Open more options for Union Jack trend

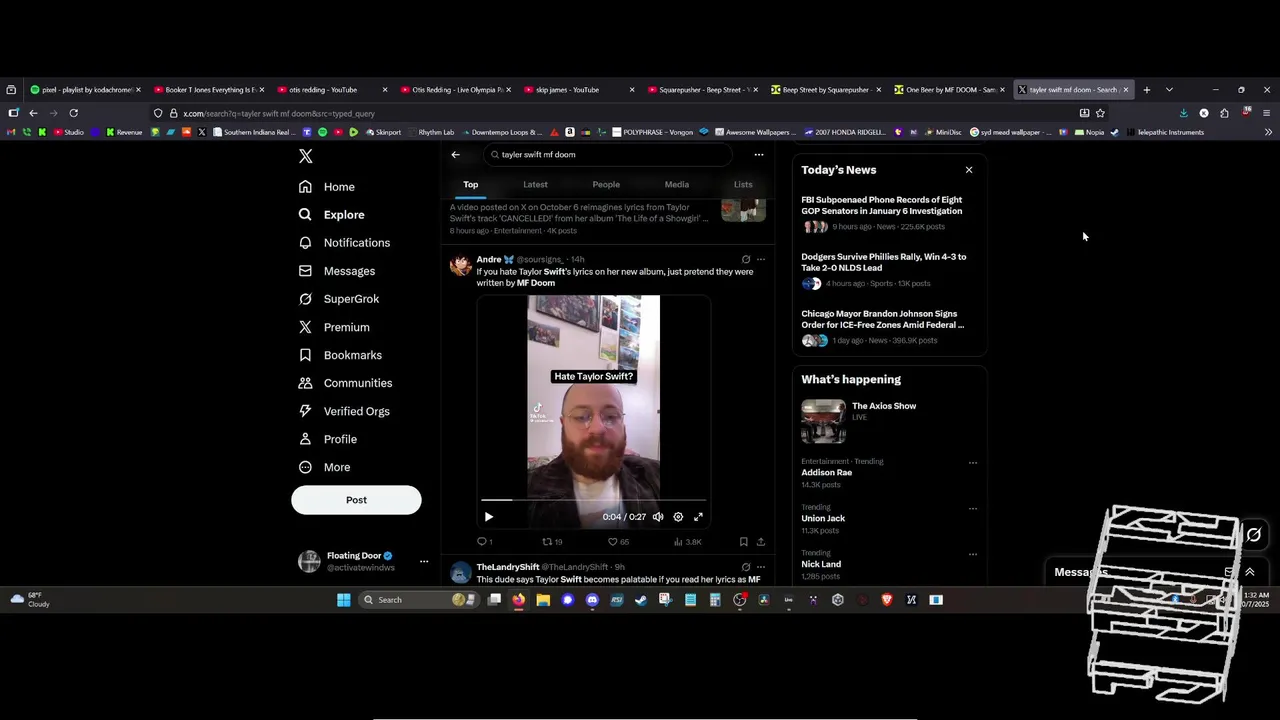tap(973, 509)
